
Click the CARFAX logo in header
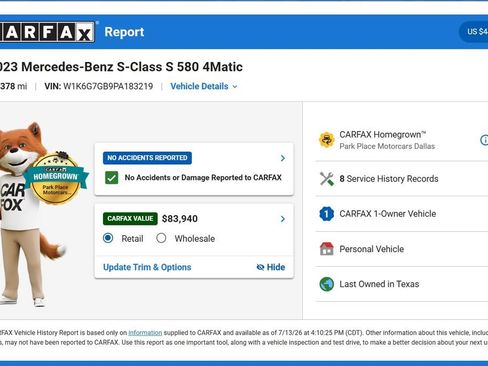click(47, 32)
